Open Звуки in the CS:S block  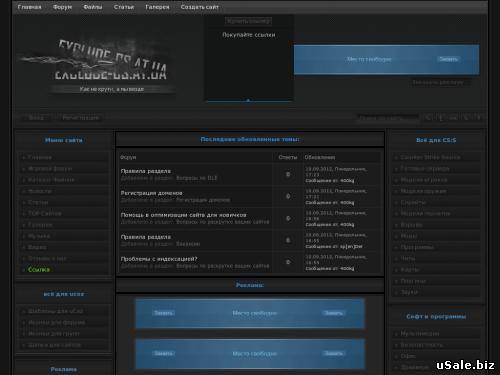coord(409,292)
